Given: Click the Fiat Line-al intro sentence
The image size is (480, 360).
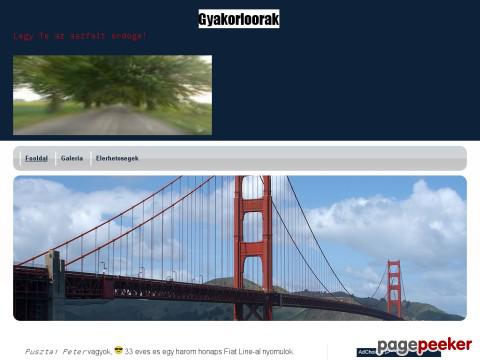Looking at the screenshot, I should point(209,351).
